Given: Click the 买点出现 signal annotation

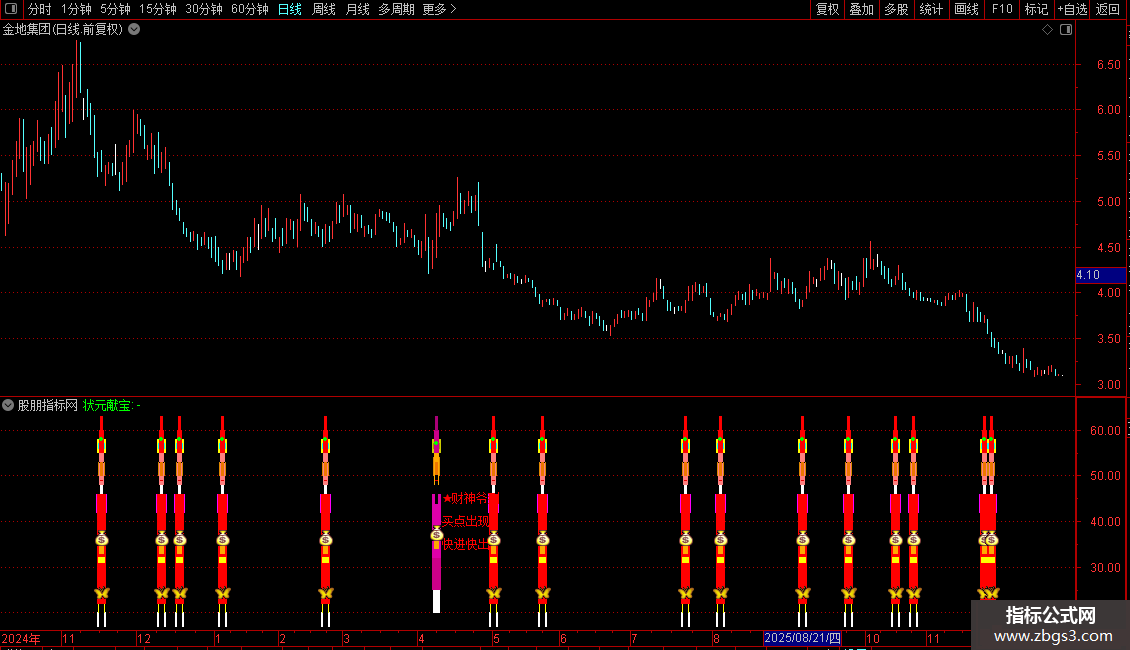Looking at the screenshot, I should point(466,521).
